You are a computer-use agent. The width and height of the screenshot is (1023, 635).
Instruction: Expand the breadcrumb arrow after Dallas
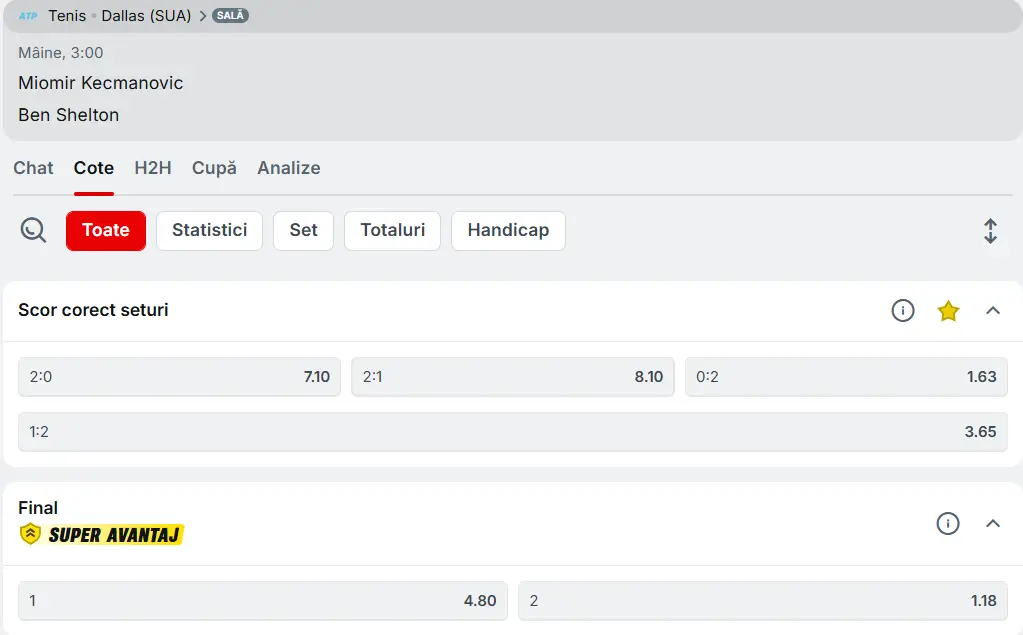click(x=204, y=15)
